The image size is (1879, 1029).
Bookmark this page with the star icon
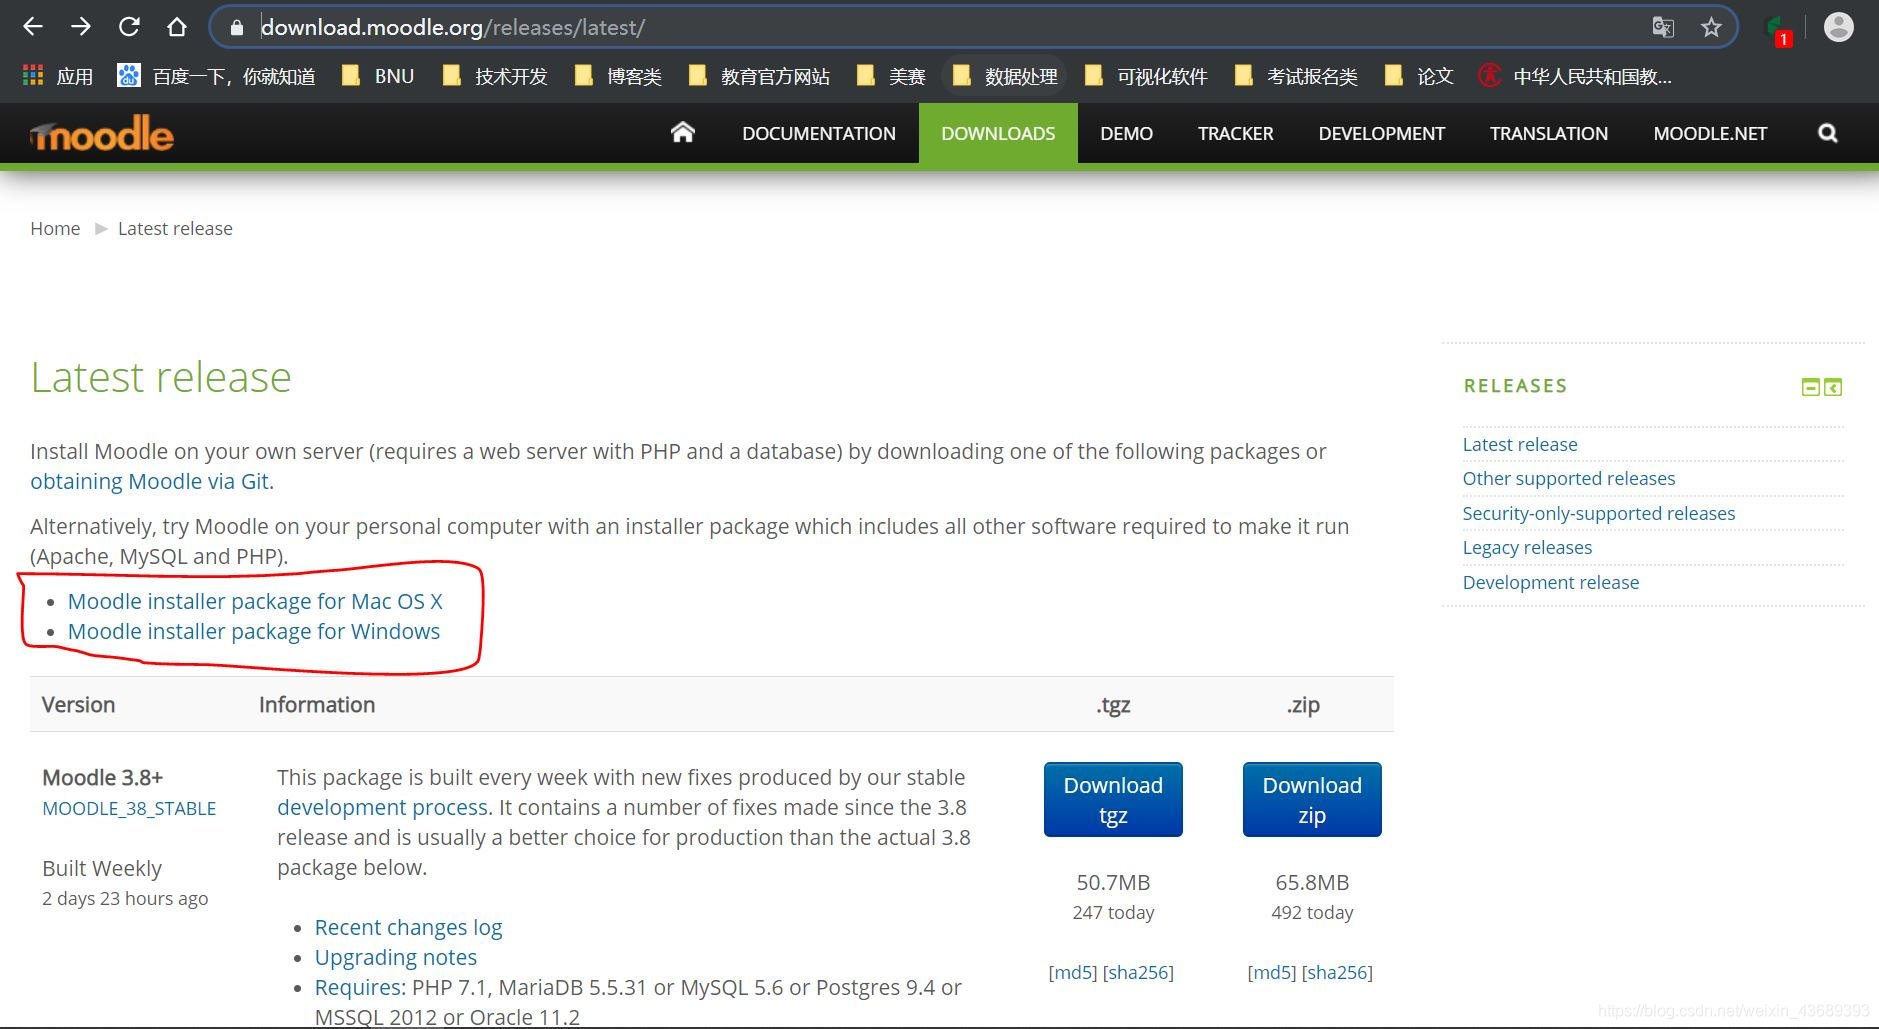pyautogui.click(x=1711, y=27)
